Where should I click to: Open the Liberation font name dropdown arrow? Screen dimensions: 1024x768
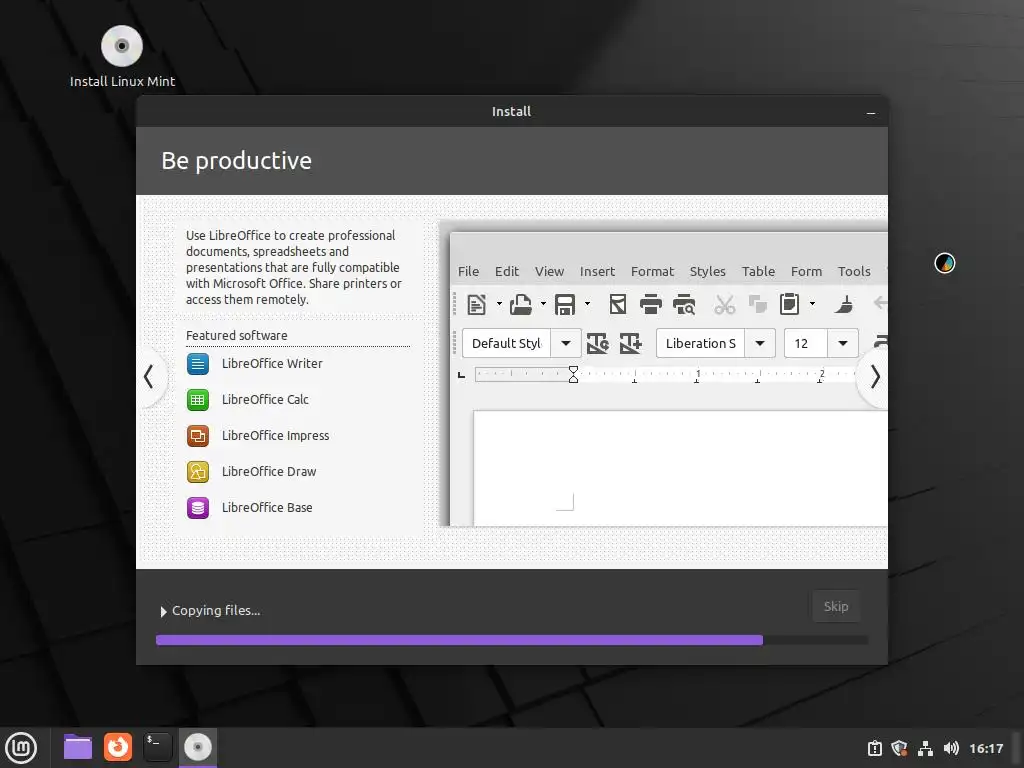pyautogui.click(x=760, y=344)
